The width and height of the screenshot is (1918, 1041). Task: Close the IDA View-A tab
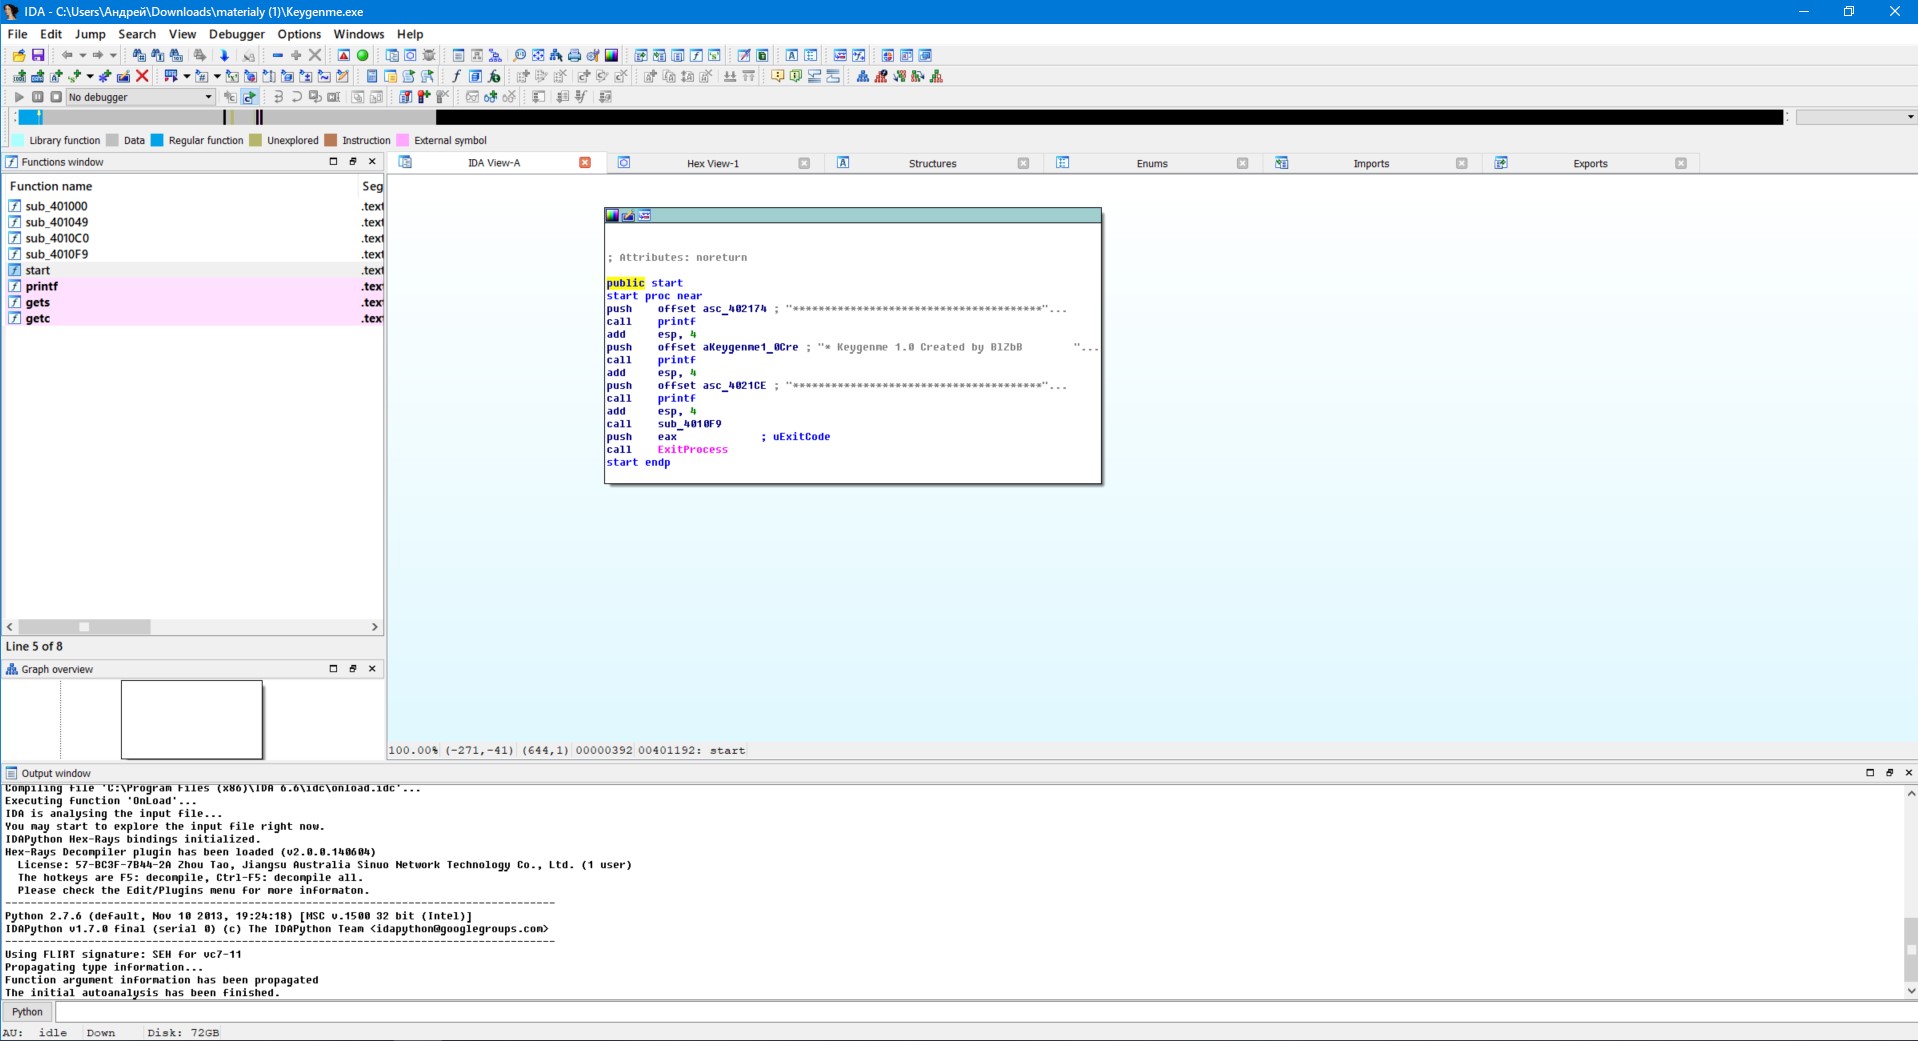(585, 162)
